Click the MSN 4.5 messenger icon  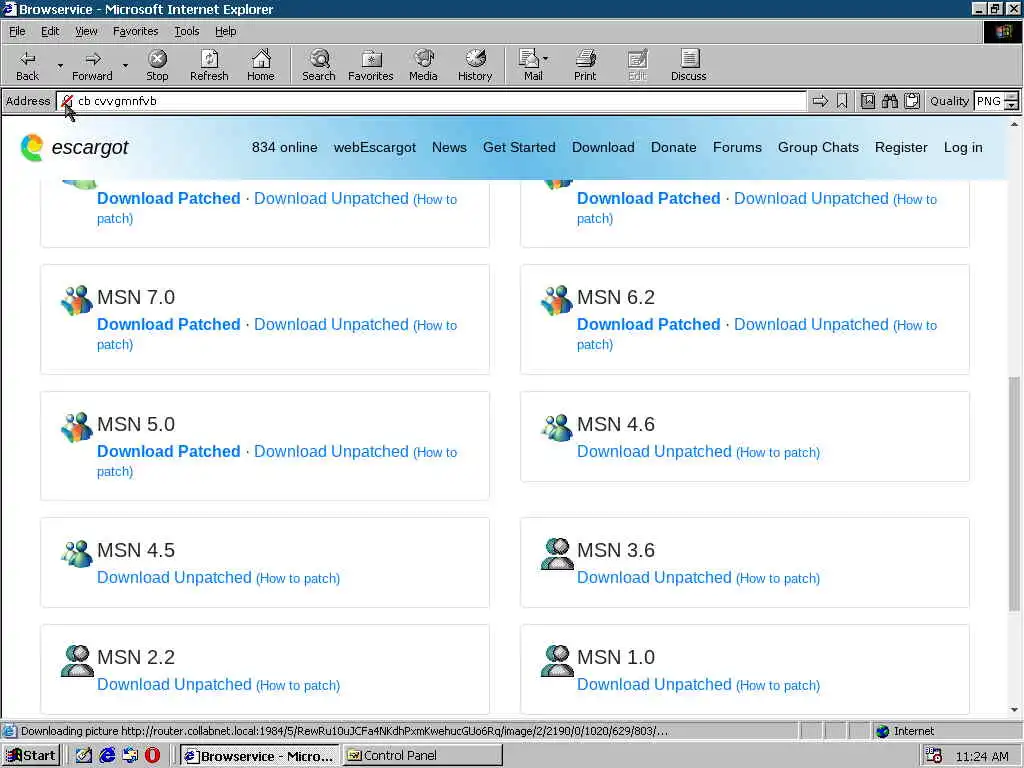point(76,553)
